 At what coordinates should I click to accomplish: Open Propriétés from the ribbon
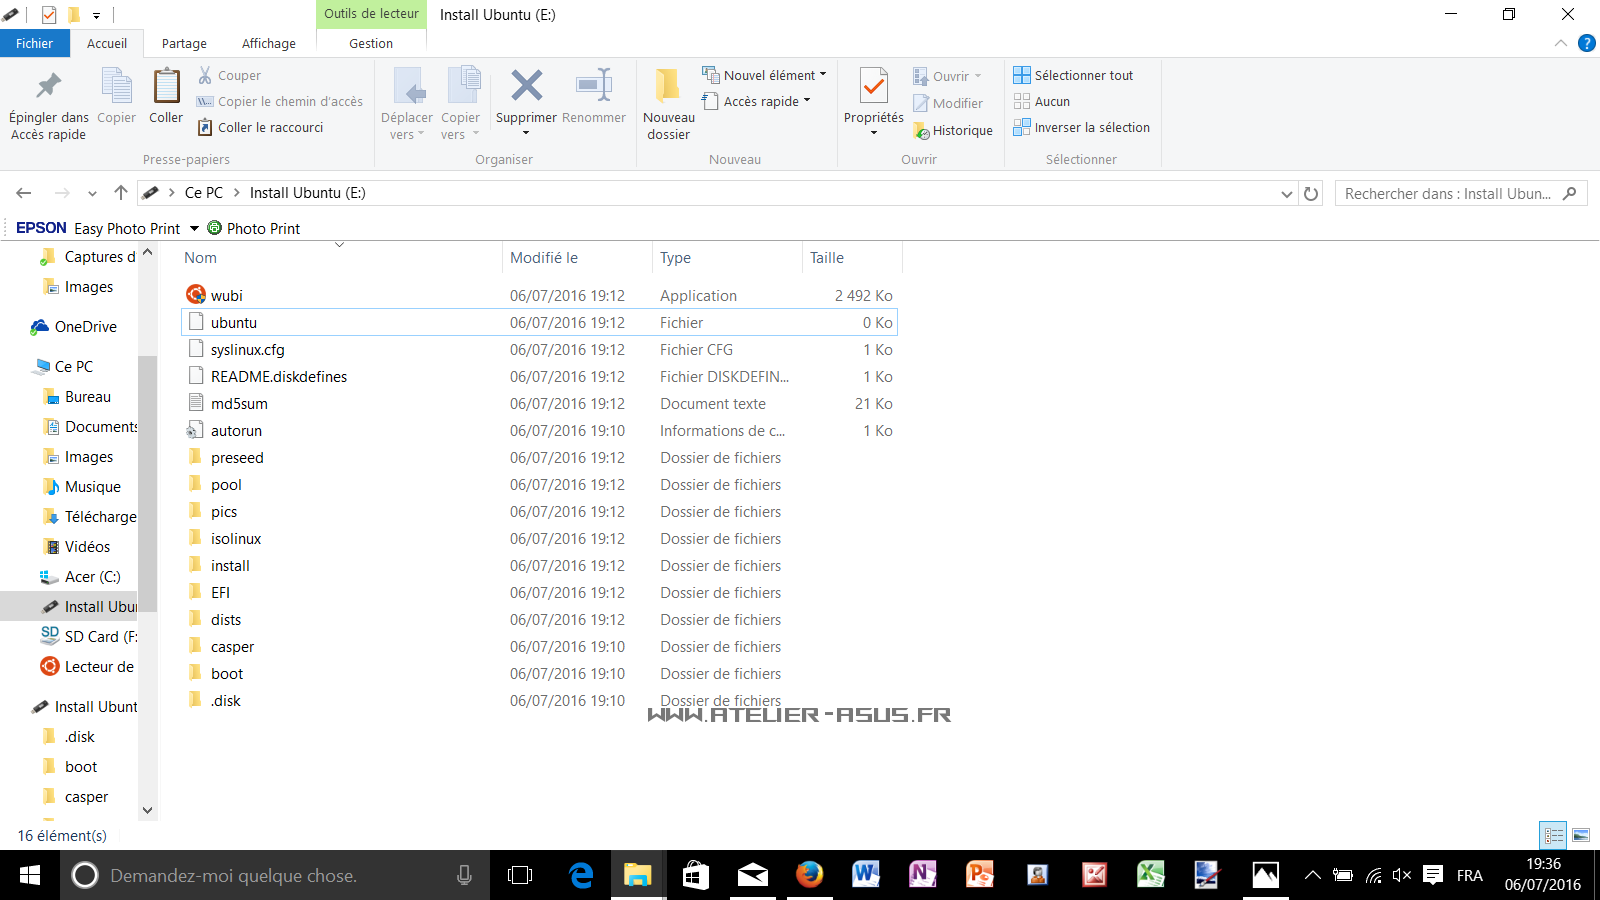pyautogui.click(x=873, y=87)
